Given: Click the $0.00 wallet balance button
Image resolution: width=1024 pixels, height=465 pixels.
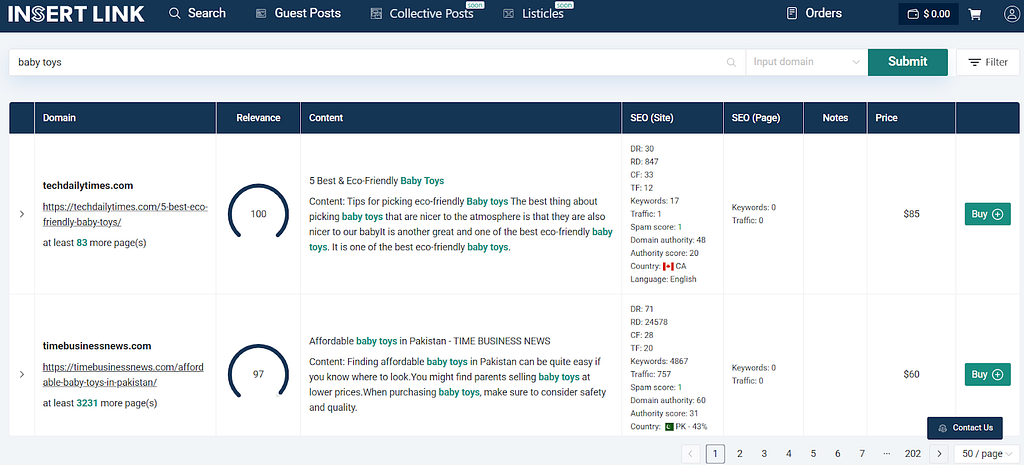Looking at the screenshot, I should pos(929,14).
